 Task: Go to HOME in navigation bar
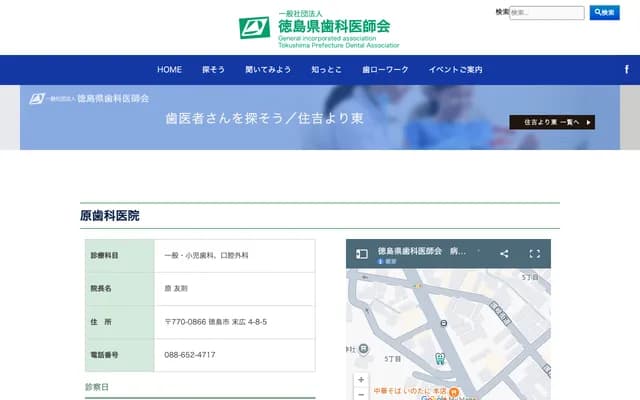coord(169,70)
